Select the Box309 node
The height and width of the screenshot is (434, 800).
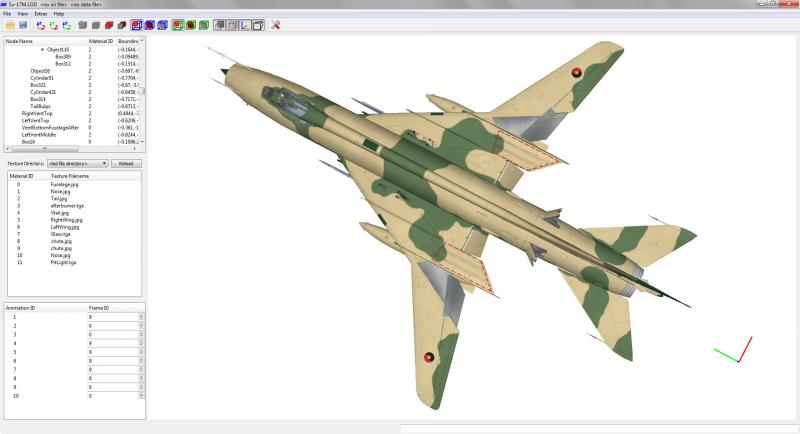coord(63,57)
